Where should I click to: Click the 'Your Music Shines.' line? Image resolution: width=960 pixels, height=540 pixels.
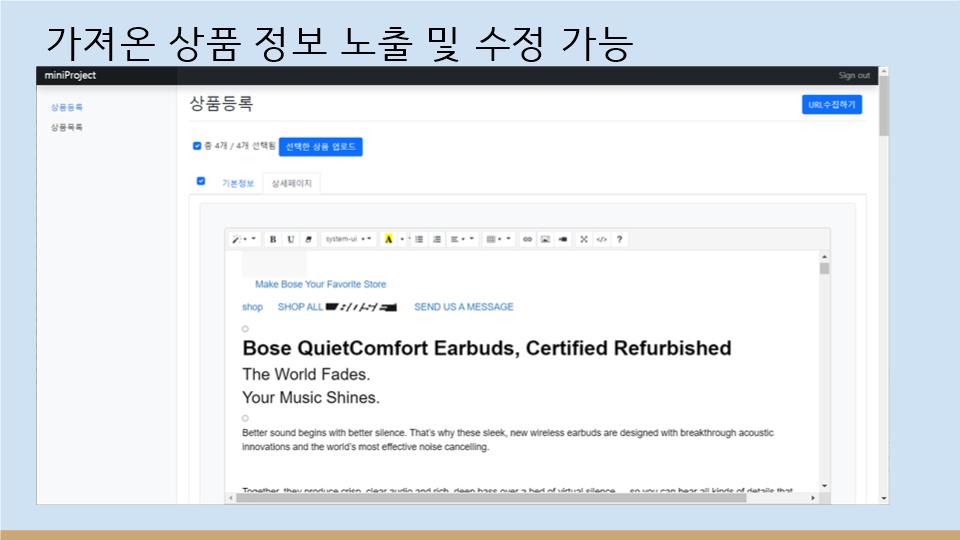click(x=311, y=398)
